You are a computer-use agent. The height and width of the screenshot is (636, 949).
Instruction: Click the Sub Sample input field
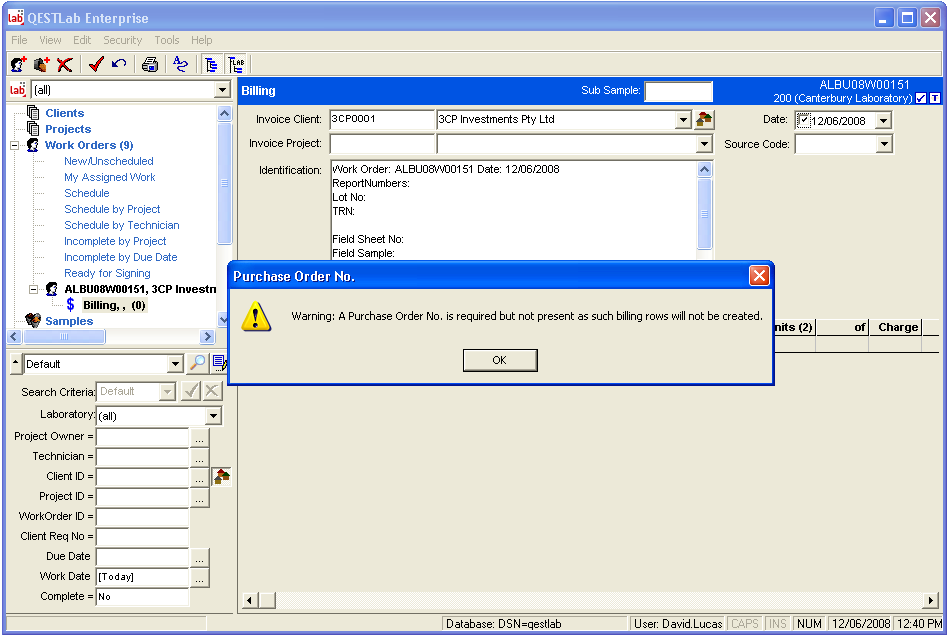pyautogui.click(x=678, y=92)
